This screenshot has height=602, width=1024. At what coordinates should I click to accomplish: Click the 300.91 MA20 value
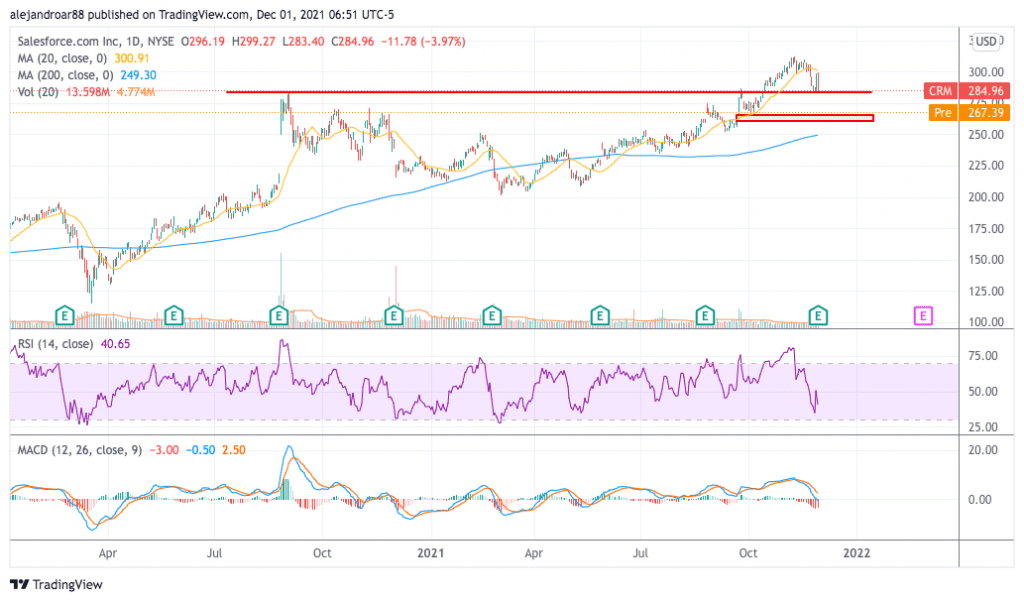point(132,58)
